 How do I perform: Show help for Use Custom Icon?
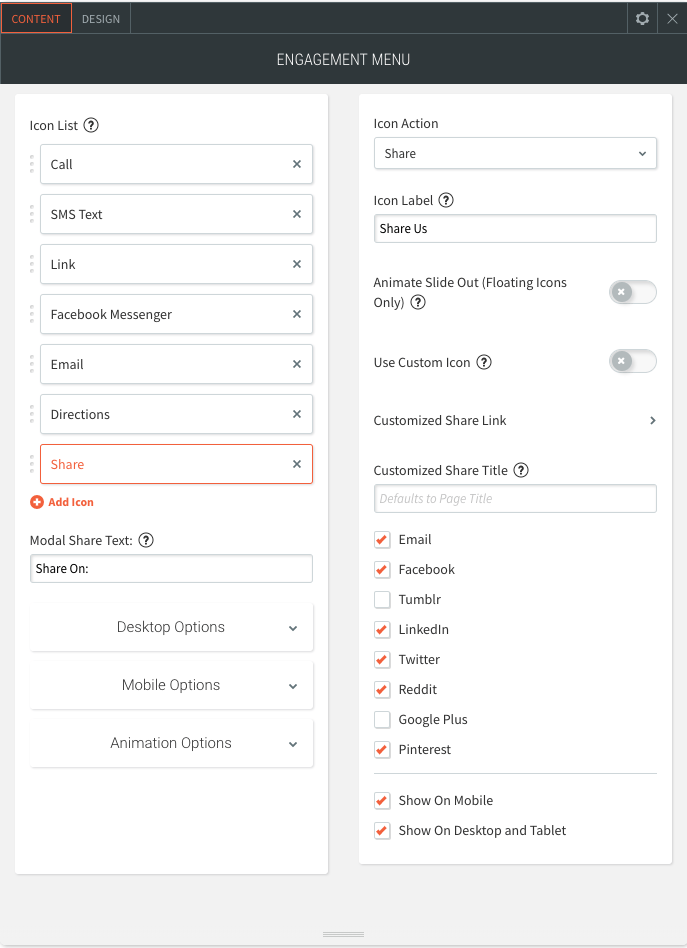(x=484, y=362)
